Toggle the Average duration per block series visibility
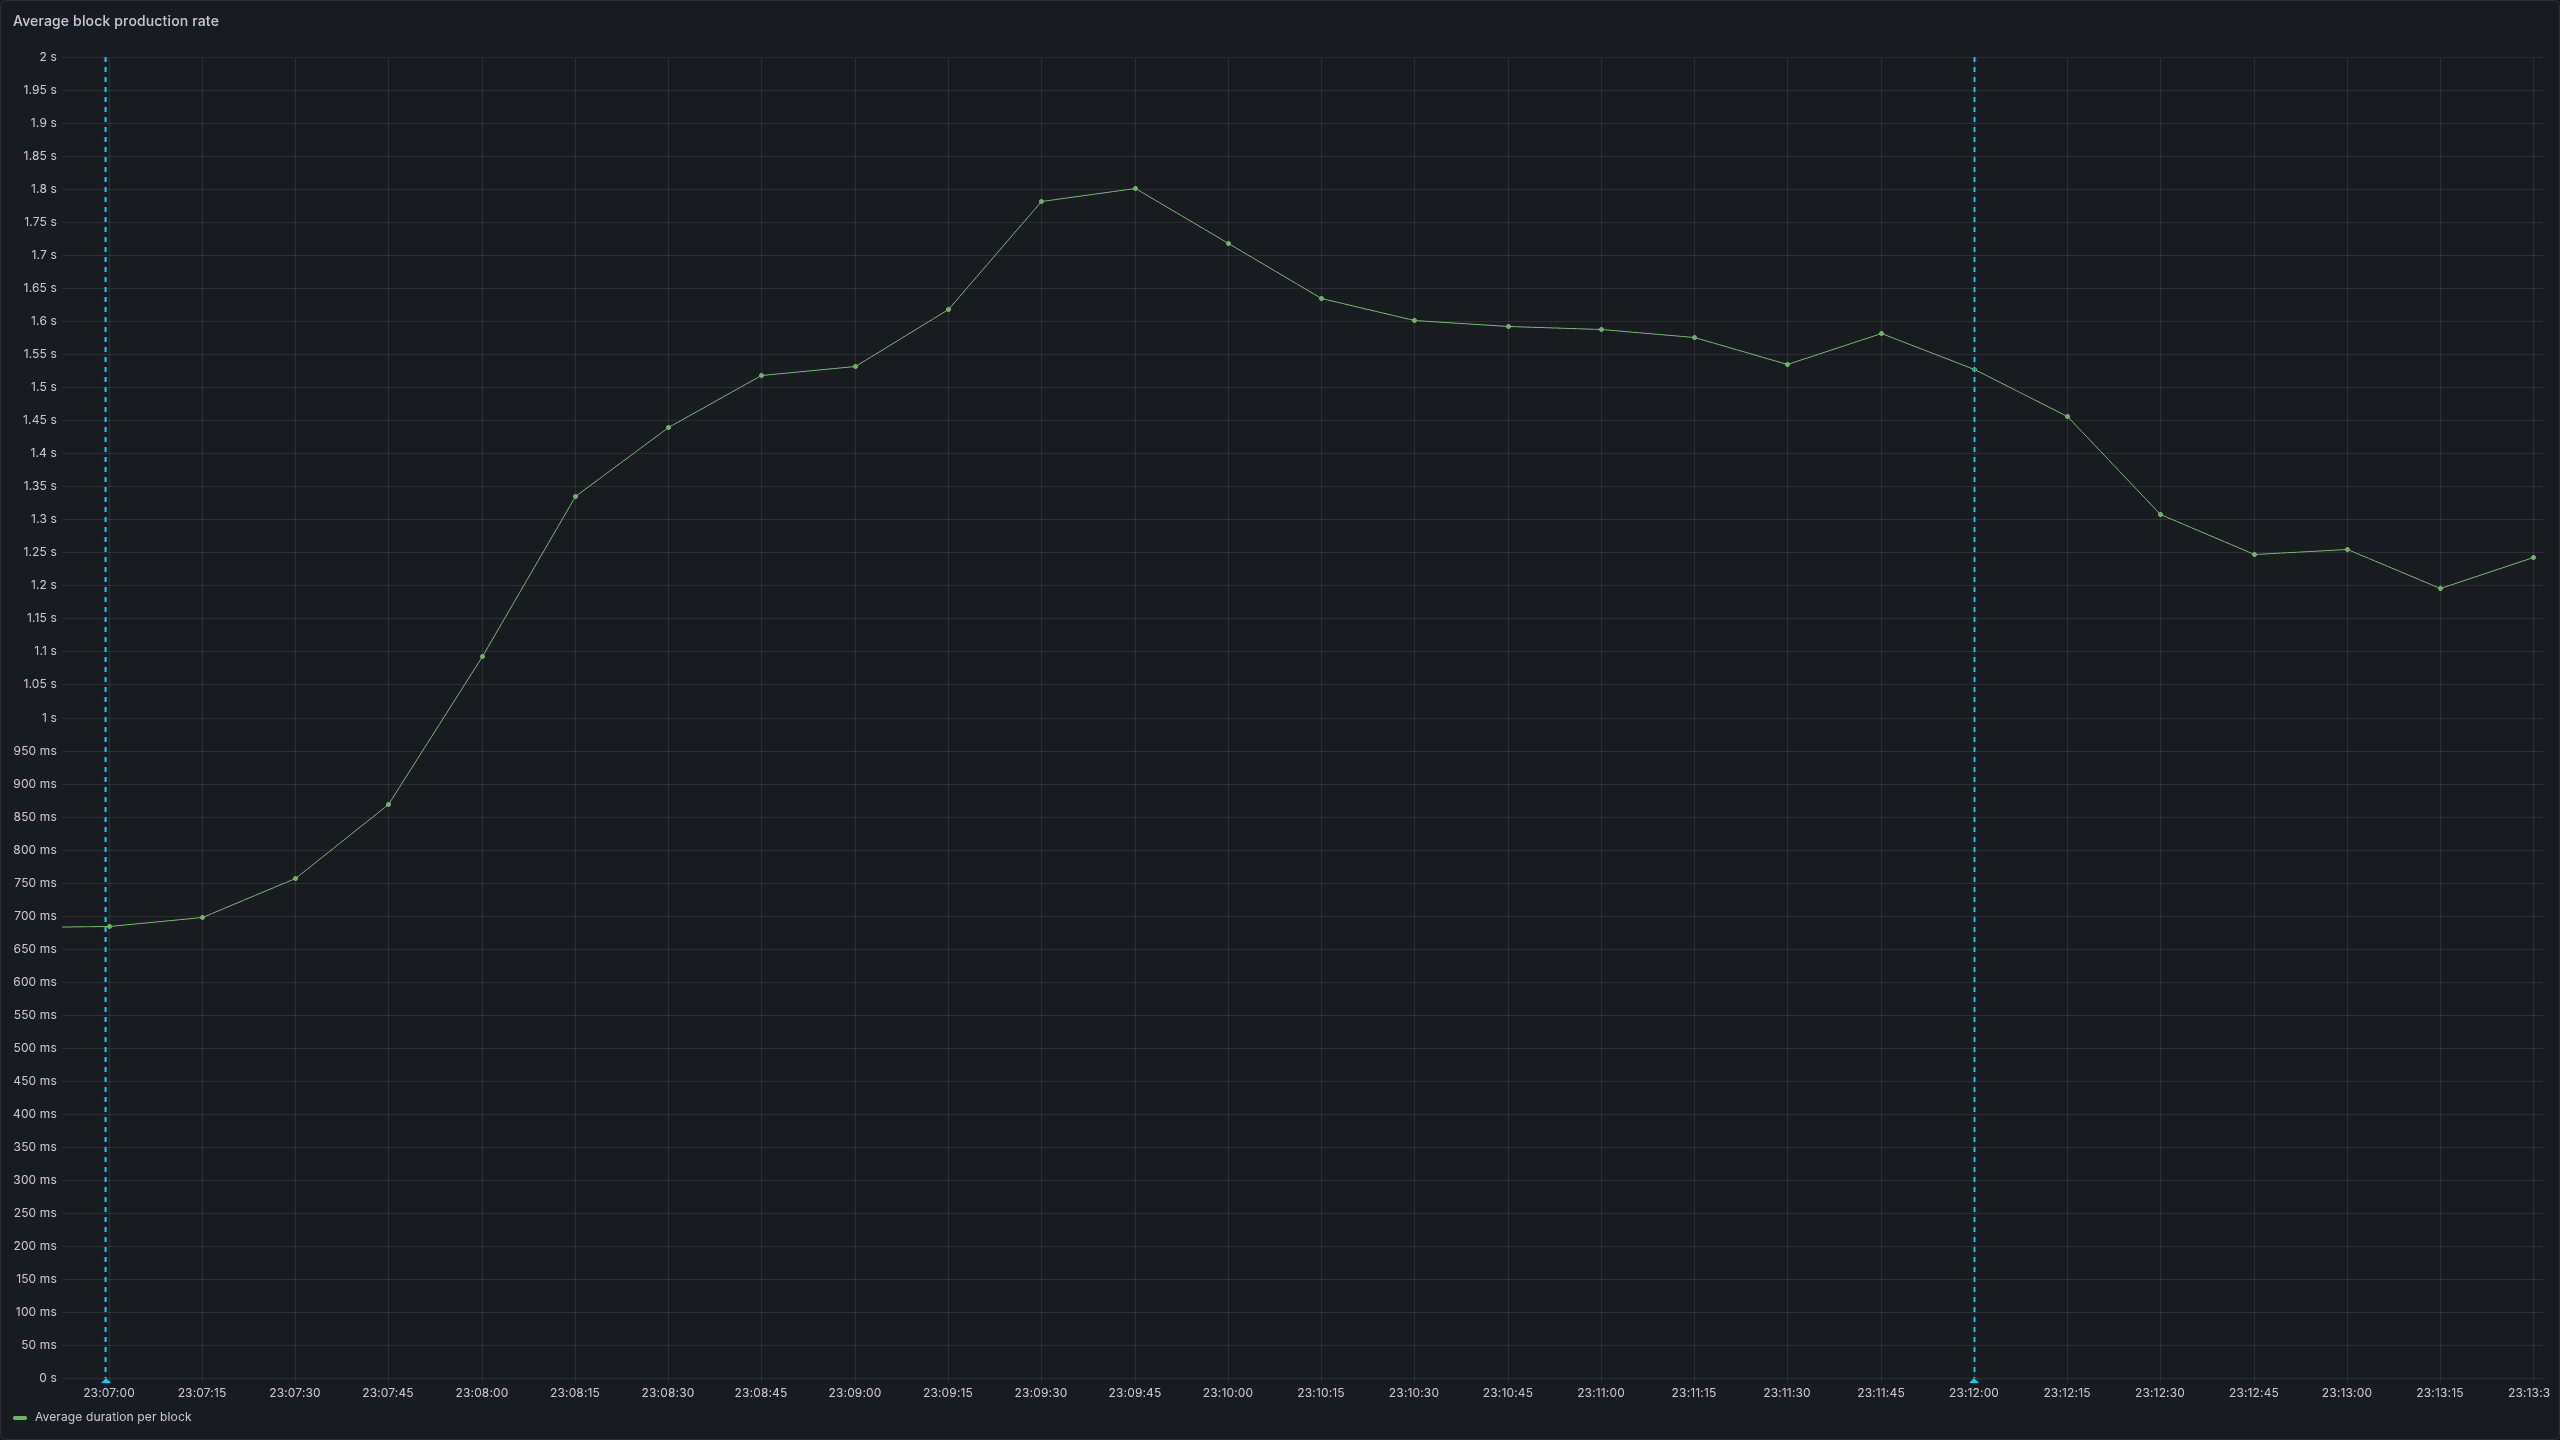The width and height of the screenshot is (2560, 1440). (x=113, y=1417)
